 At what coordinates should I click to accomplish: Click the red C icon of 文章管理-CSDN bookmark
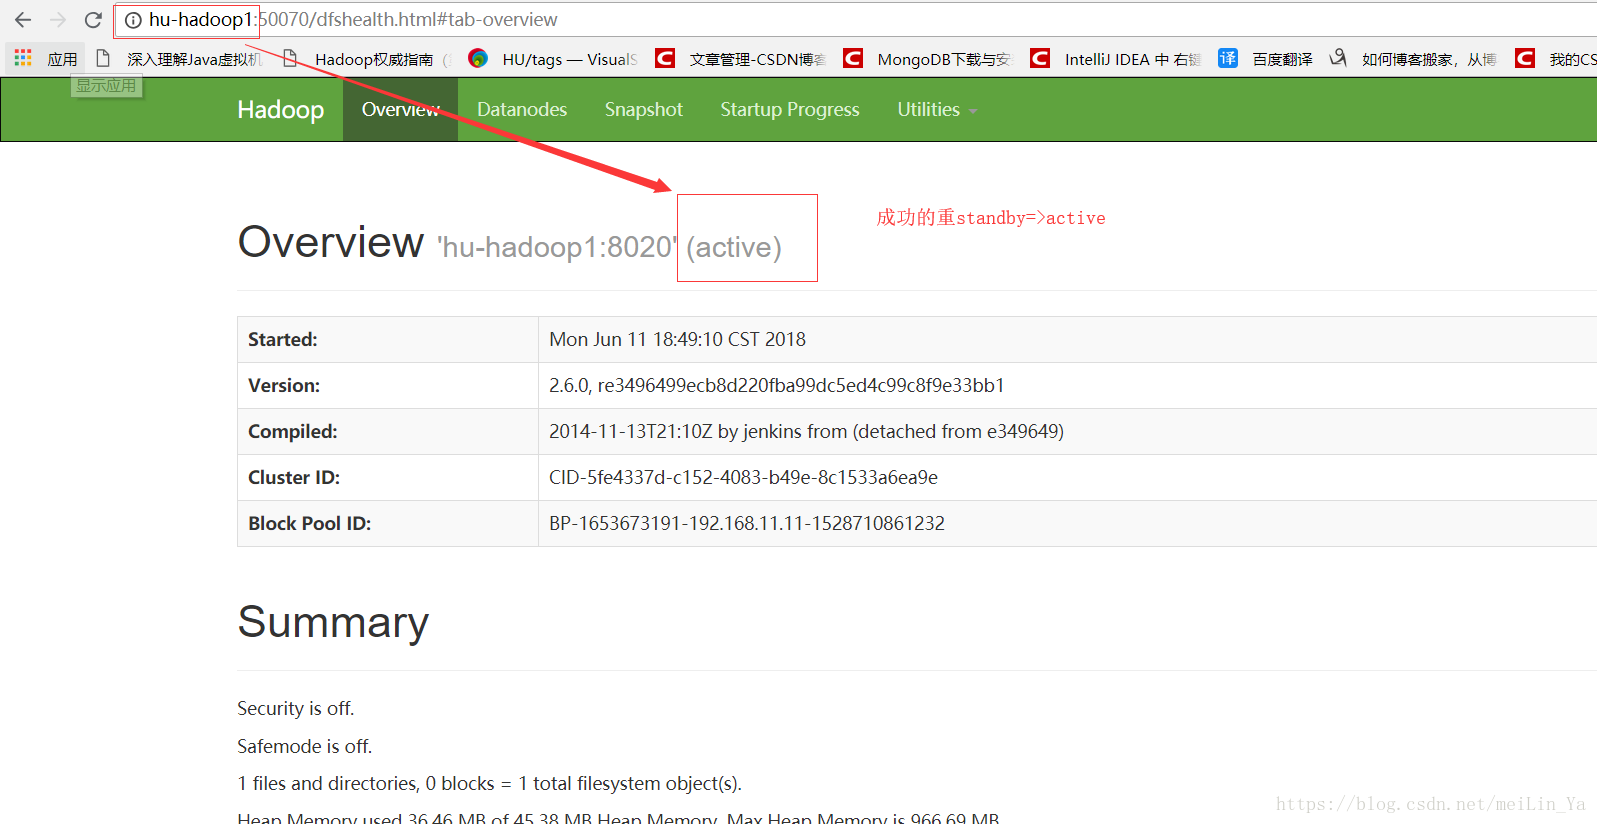665,58
